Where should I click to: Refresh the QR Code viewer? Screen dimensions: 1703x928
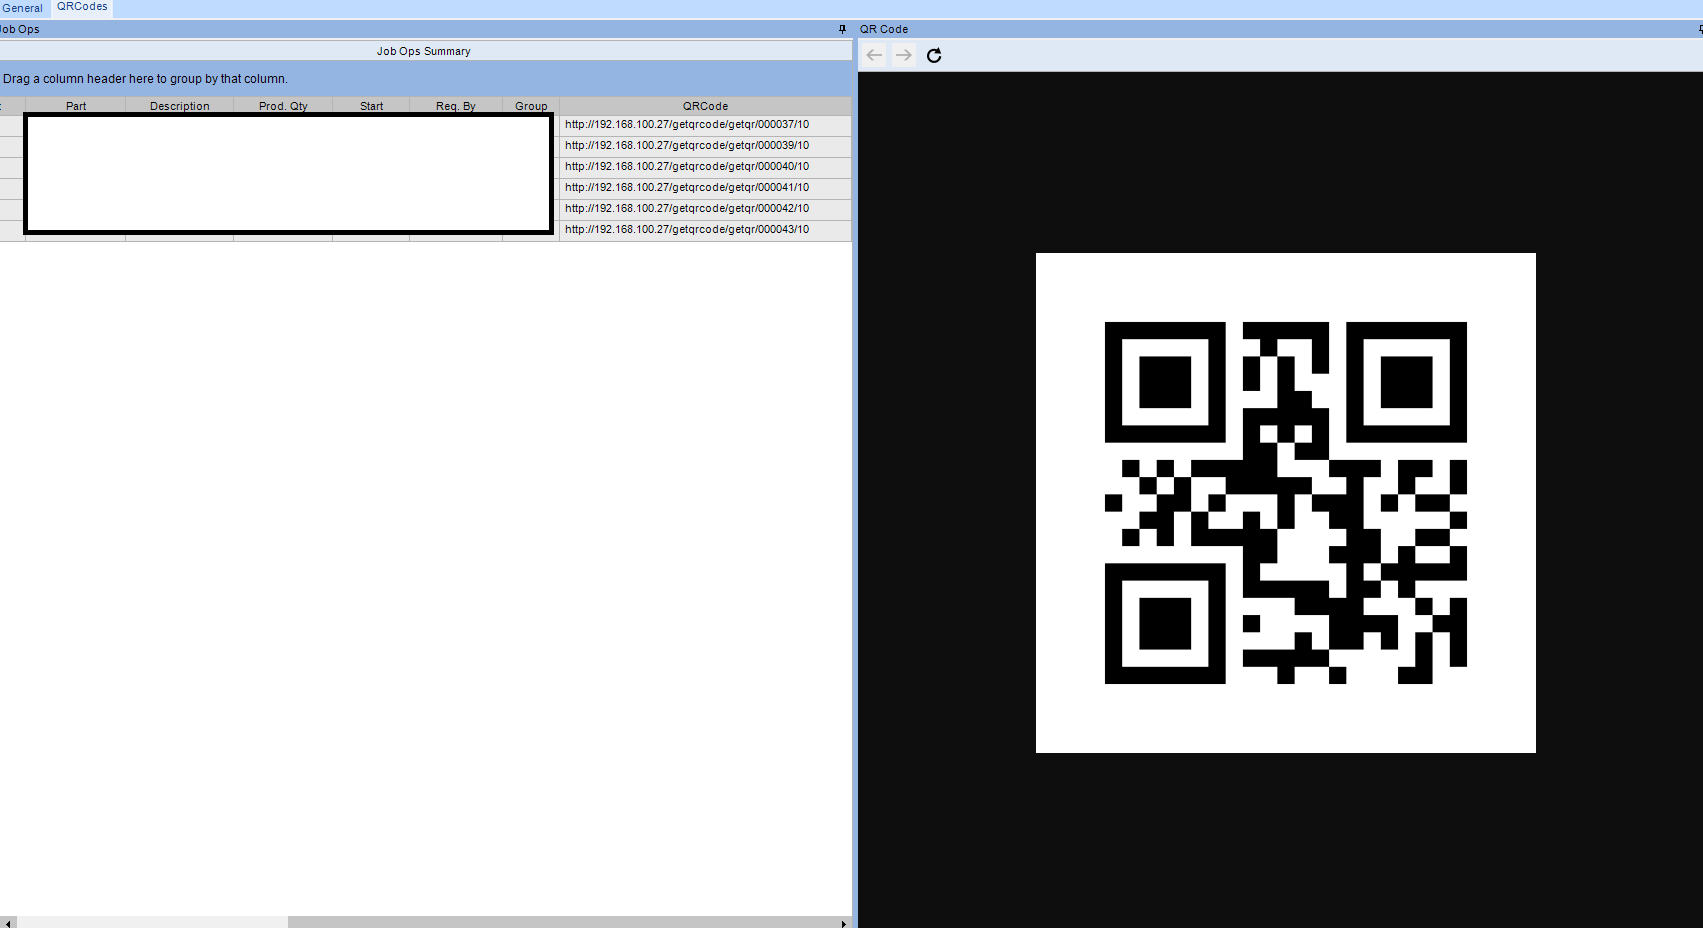(934, 55)
